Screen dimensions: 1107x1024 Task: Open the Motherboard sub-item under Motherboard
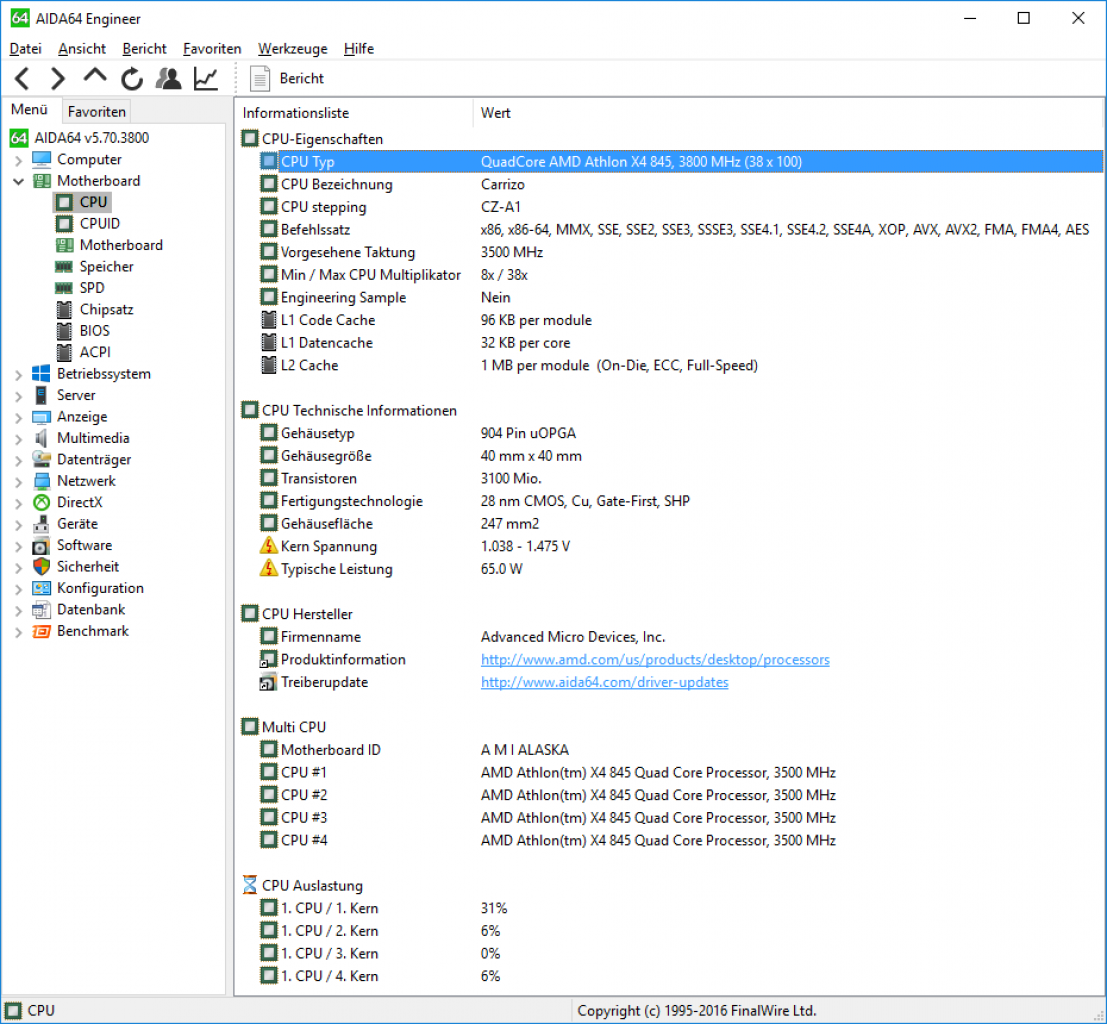coord(121,245)
